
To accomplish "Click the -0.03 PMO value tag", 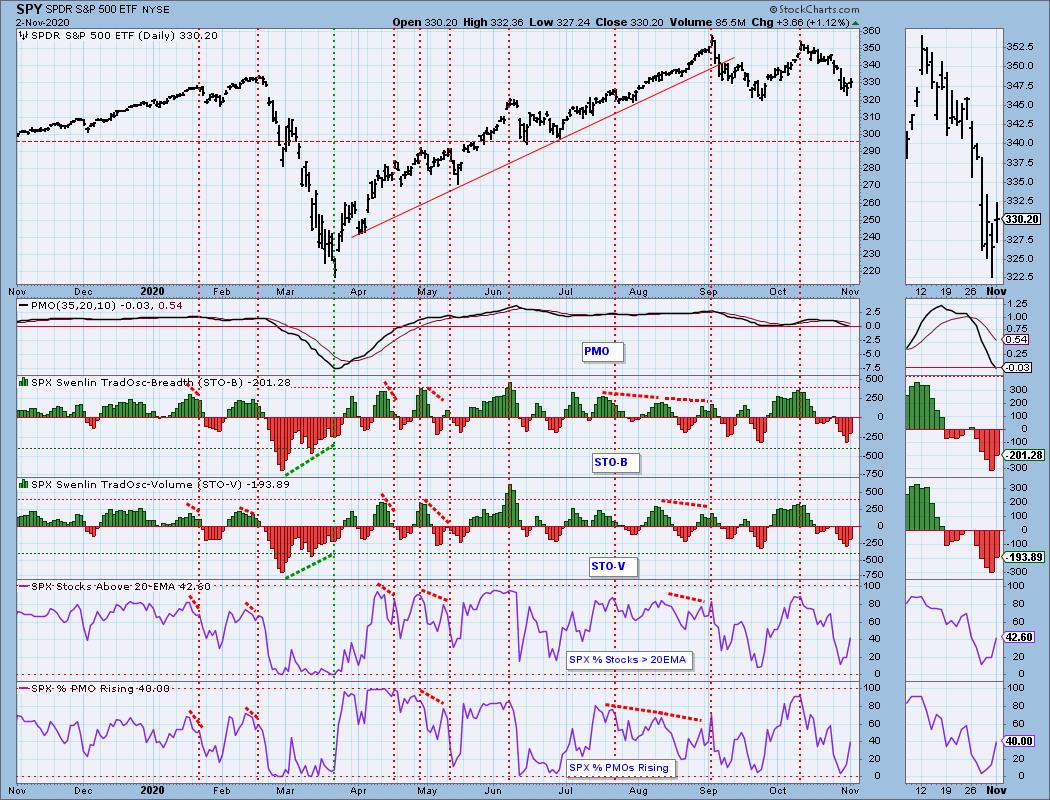I will coord(1018,368).
